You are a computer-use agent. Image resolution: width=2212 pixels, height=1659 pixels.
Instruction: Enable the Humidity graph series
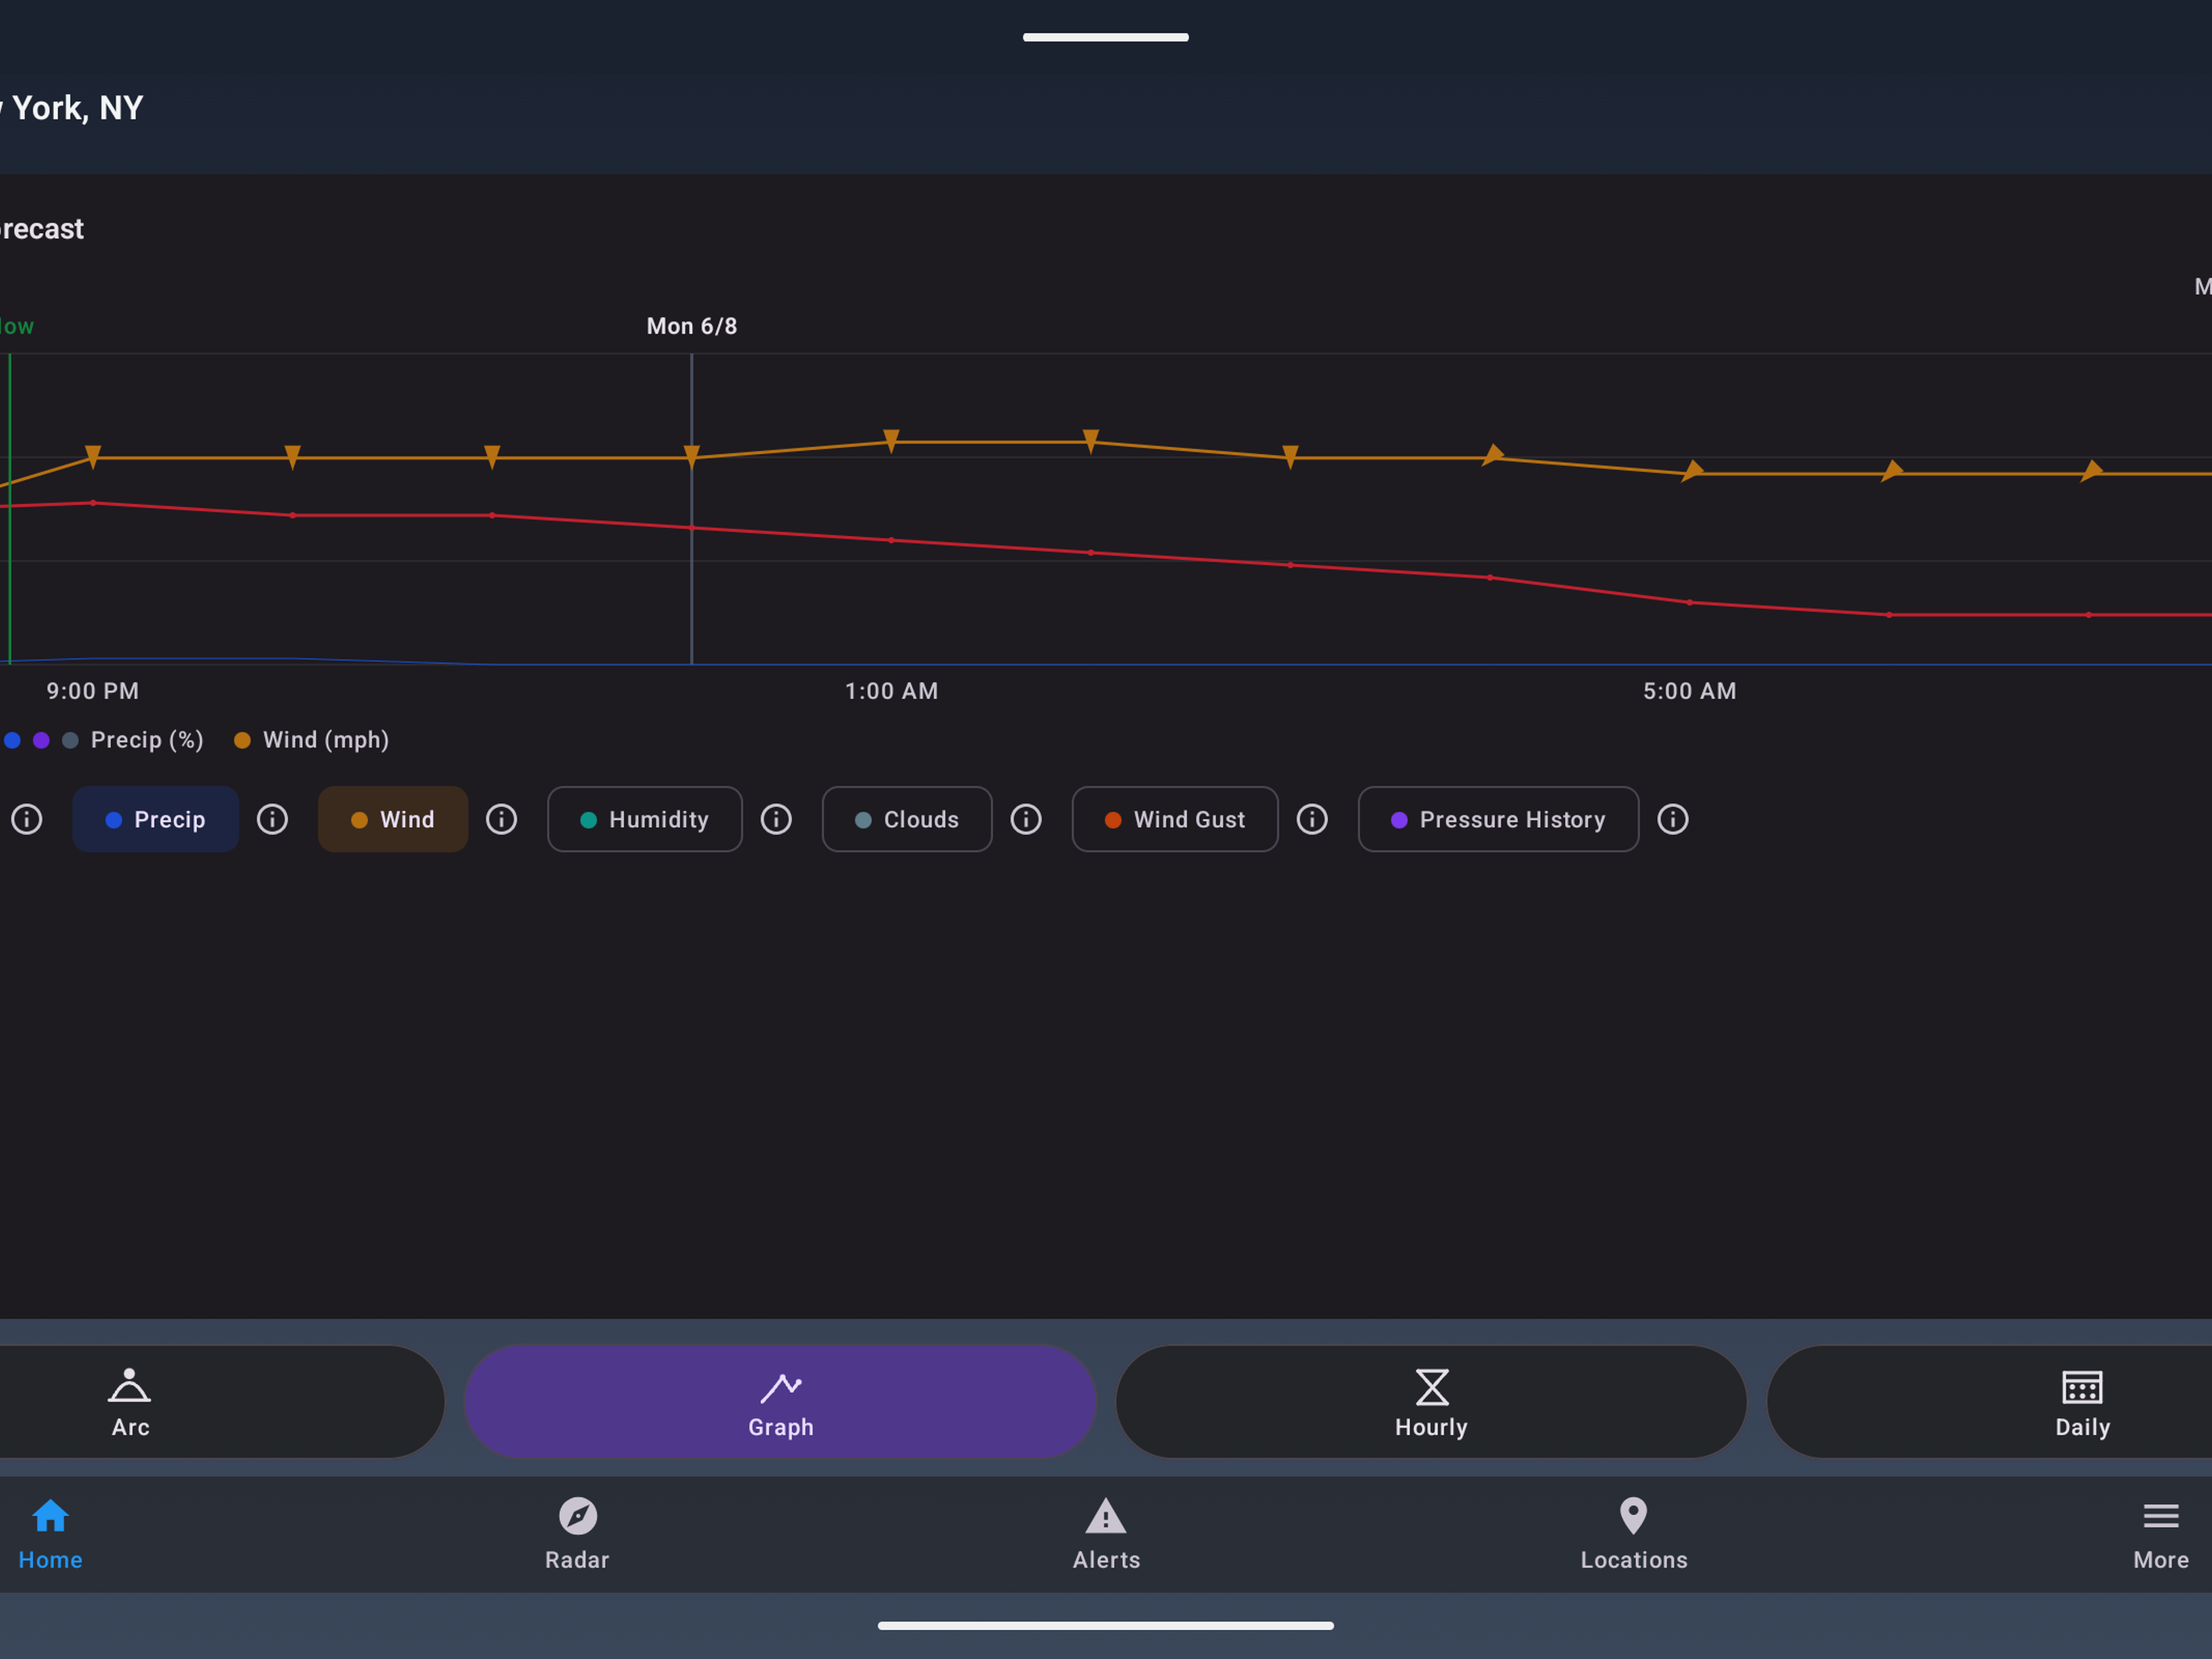645,819
